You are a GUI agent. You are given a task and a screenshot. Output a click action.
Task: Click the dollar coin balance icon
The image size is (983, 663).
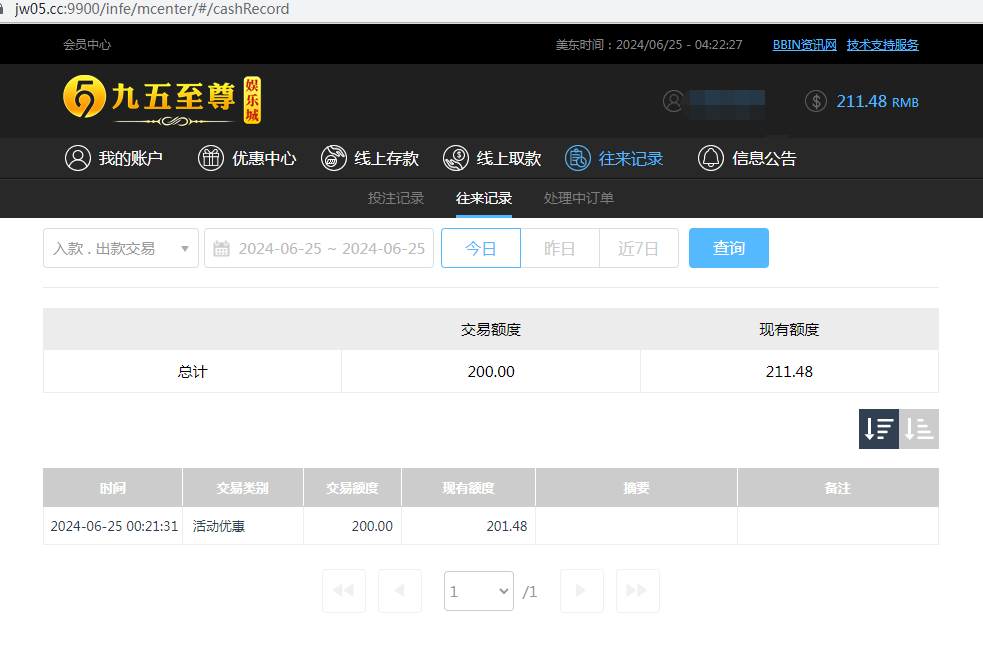click(x=816, y=101)
